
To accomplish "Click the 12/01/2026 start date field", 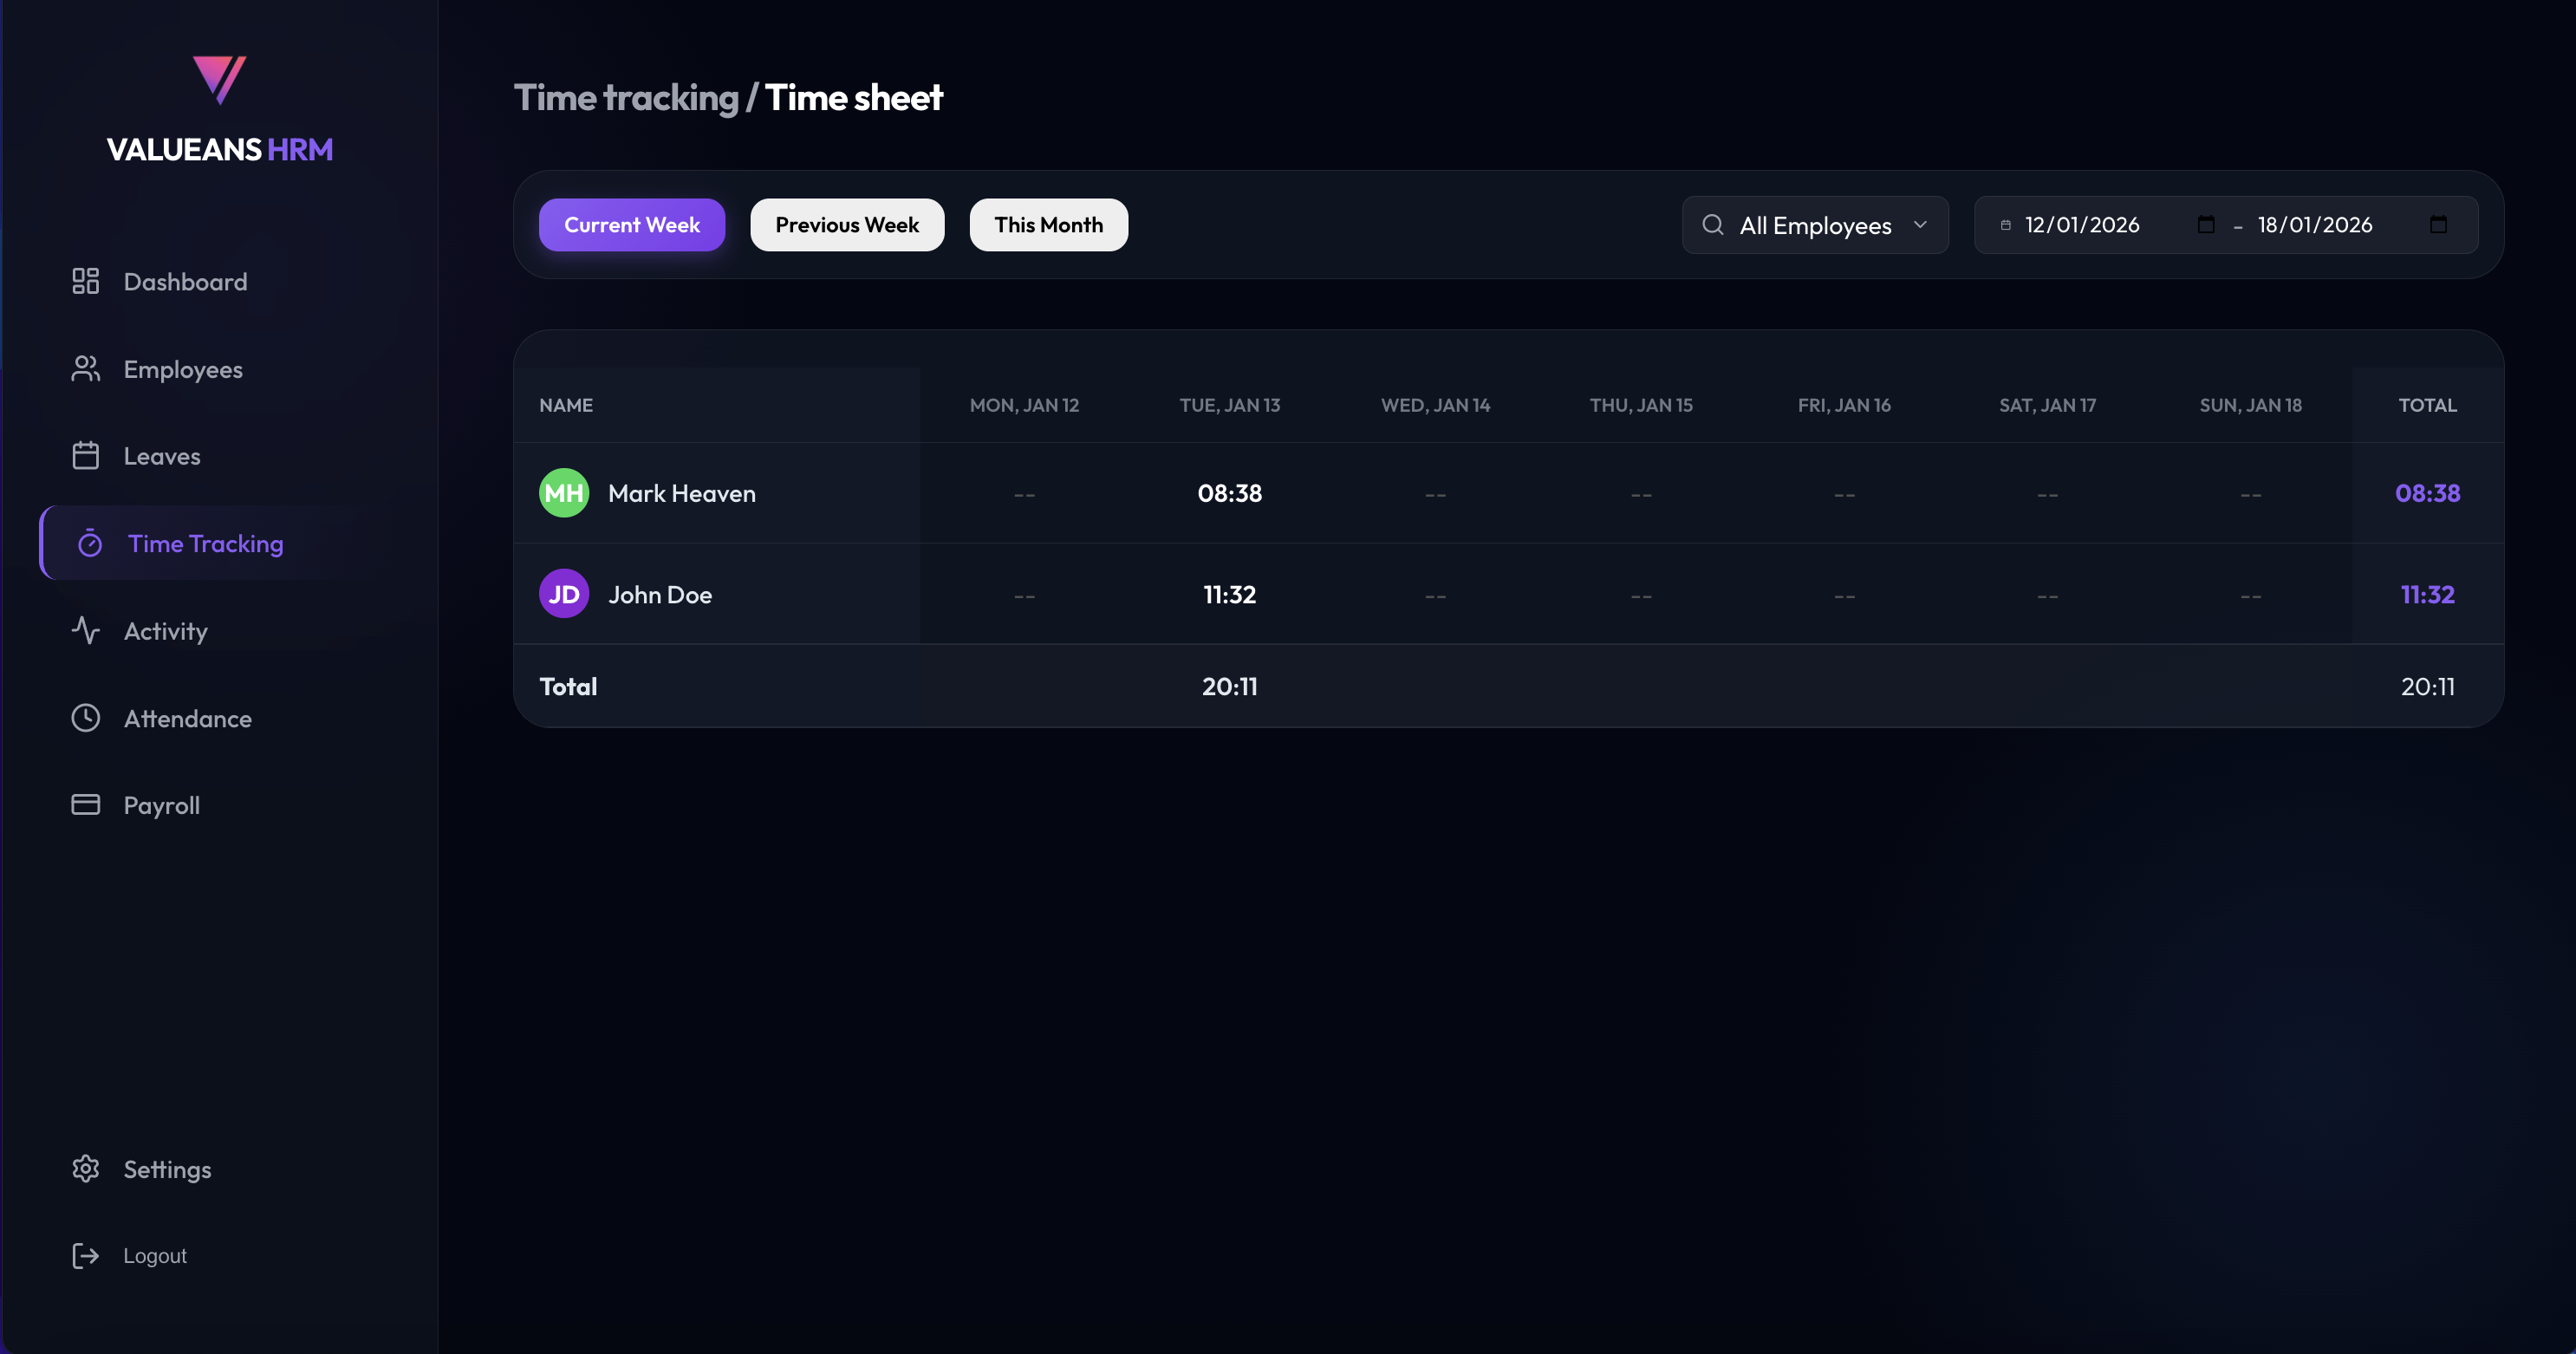I will (2082, 225).
